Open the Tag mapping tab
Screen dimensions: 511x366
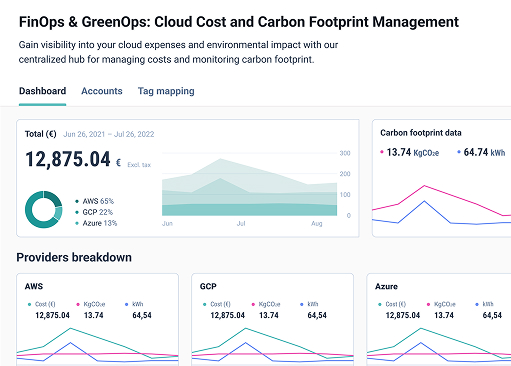point(166,91)
